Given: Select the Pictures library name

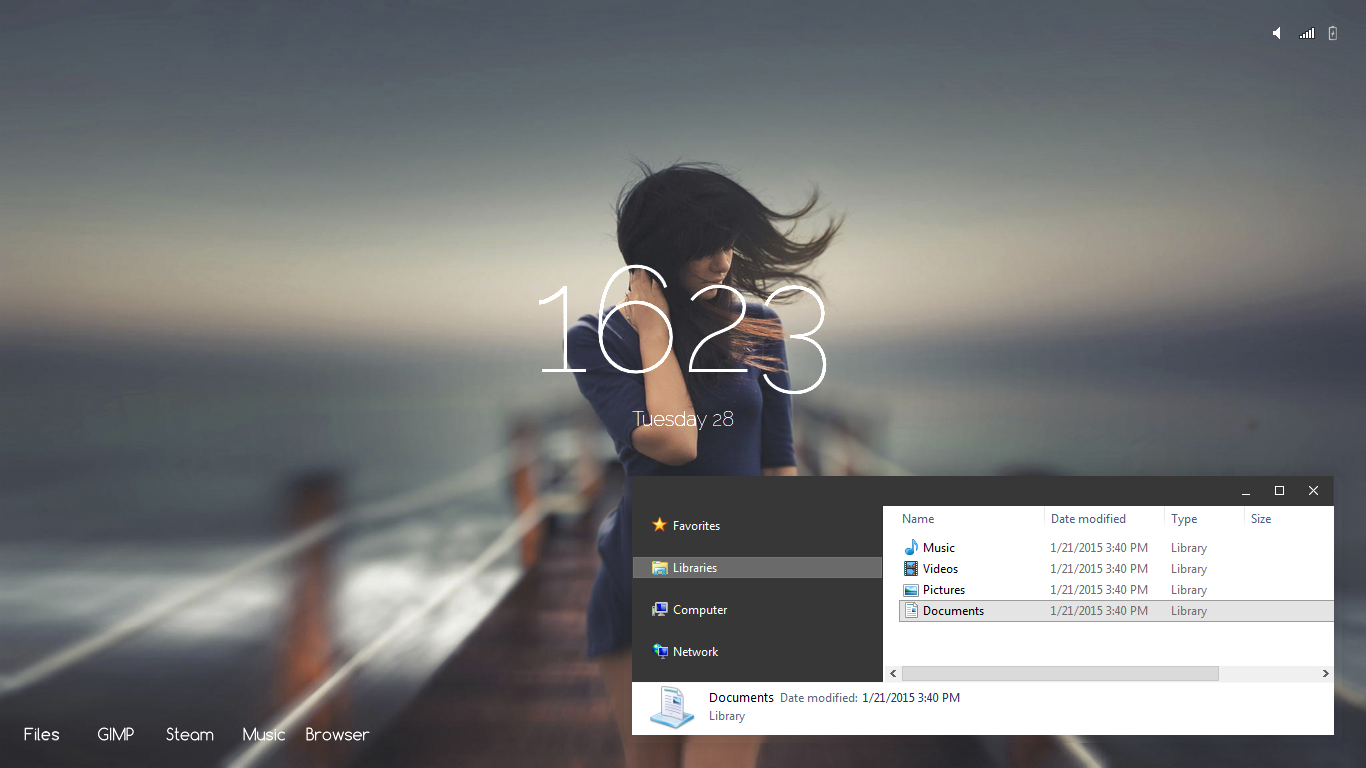Looking at the screenshot, I should [x=944, y=590].
